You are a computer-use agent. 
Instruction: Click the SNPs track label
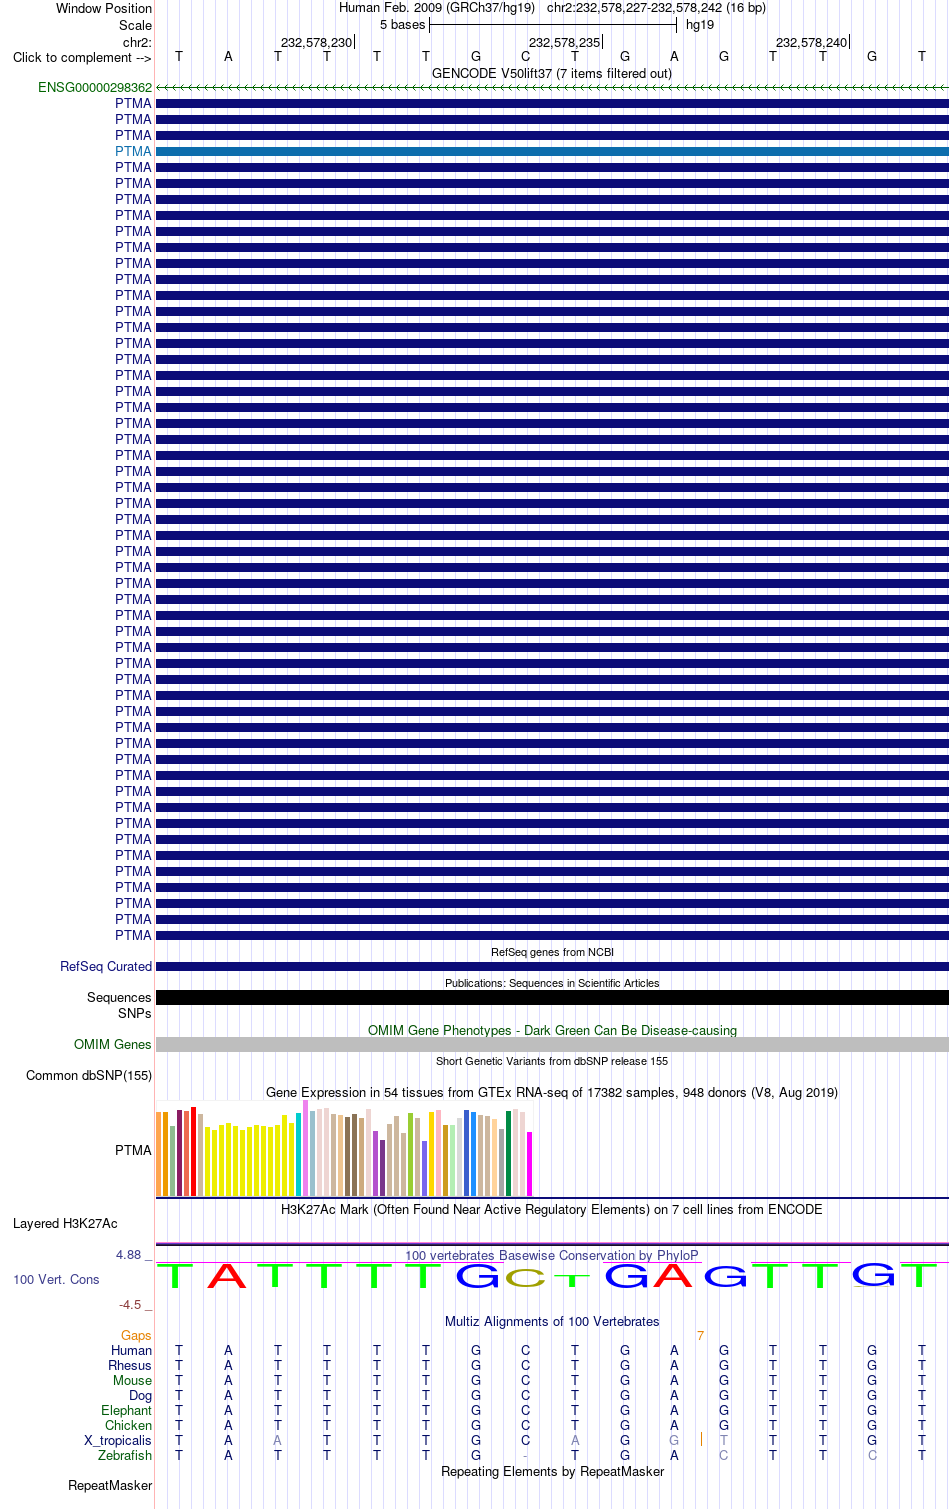coord(134,1013)
